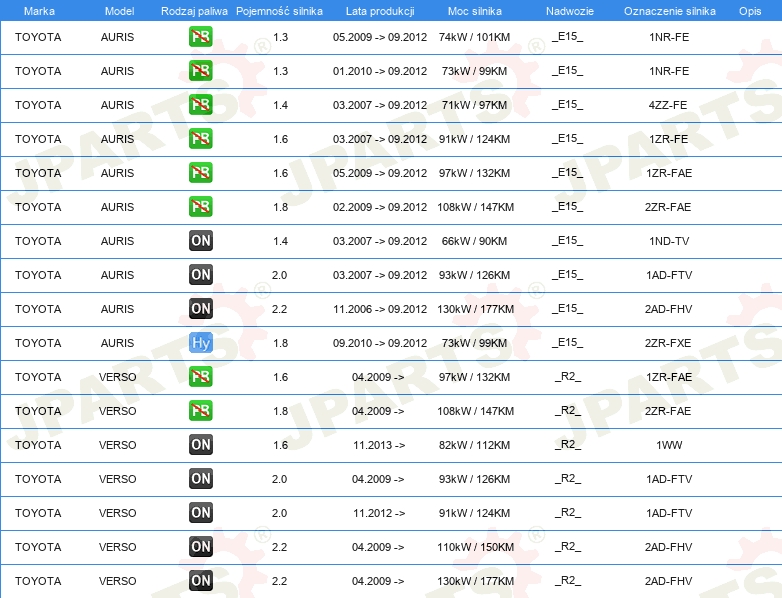Click ON diesel icon for Verso 2AD-FHV 150KM
Viewport: 782px width, 598px height.
tap(200, 547)
